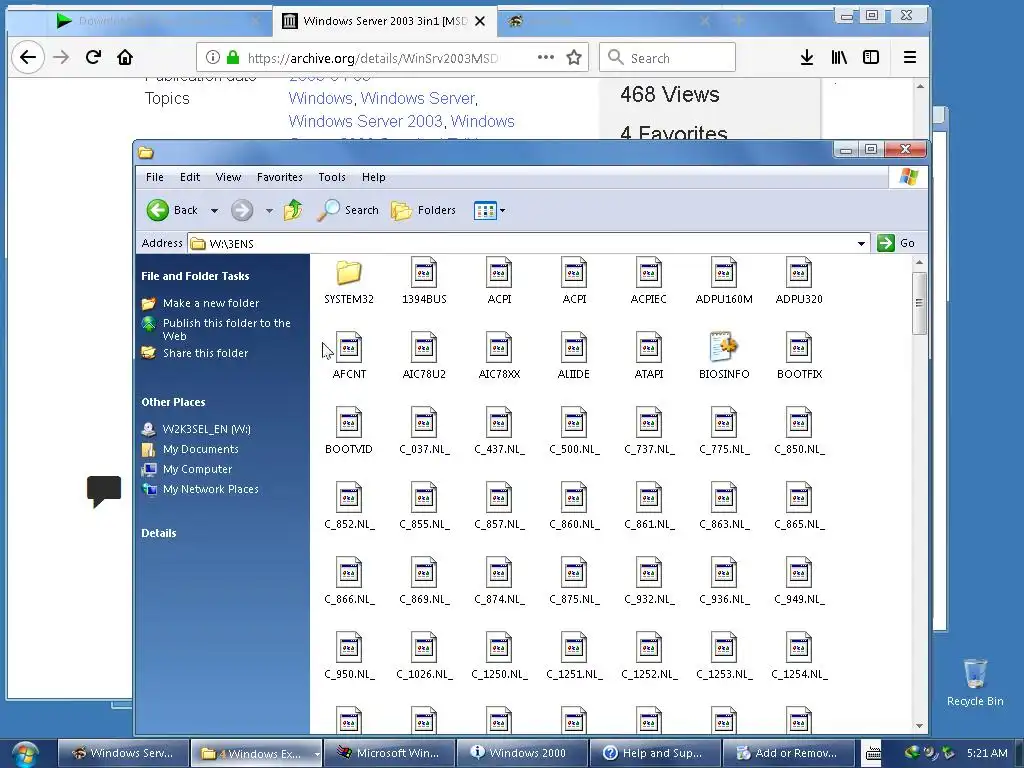Open the SYSTEM32 folder icon

(x=349, y=273)
